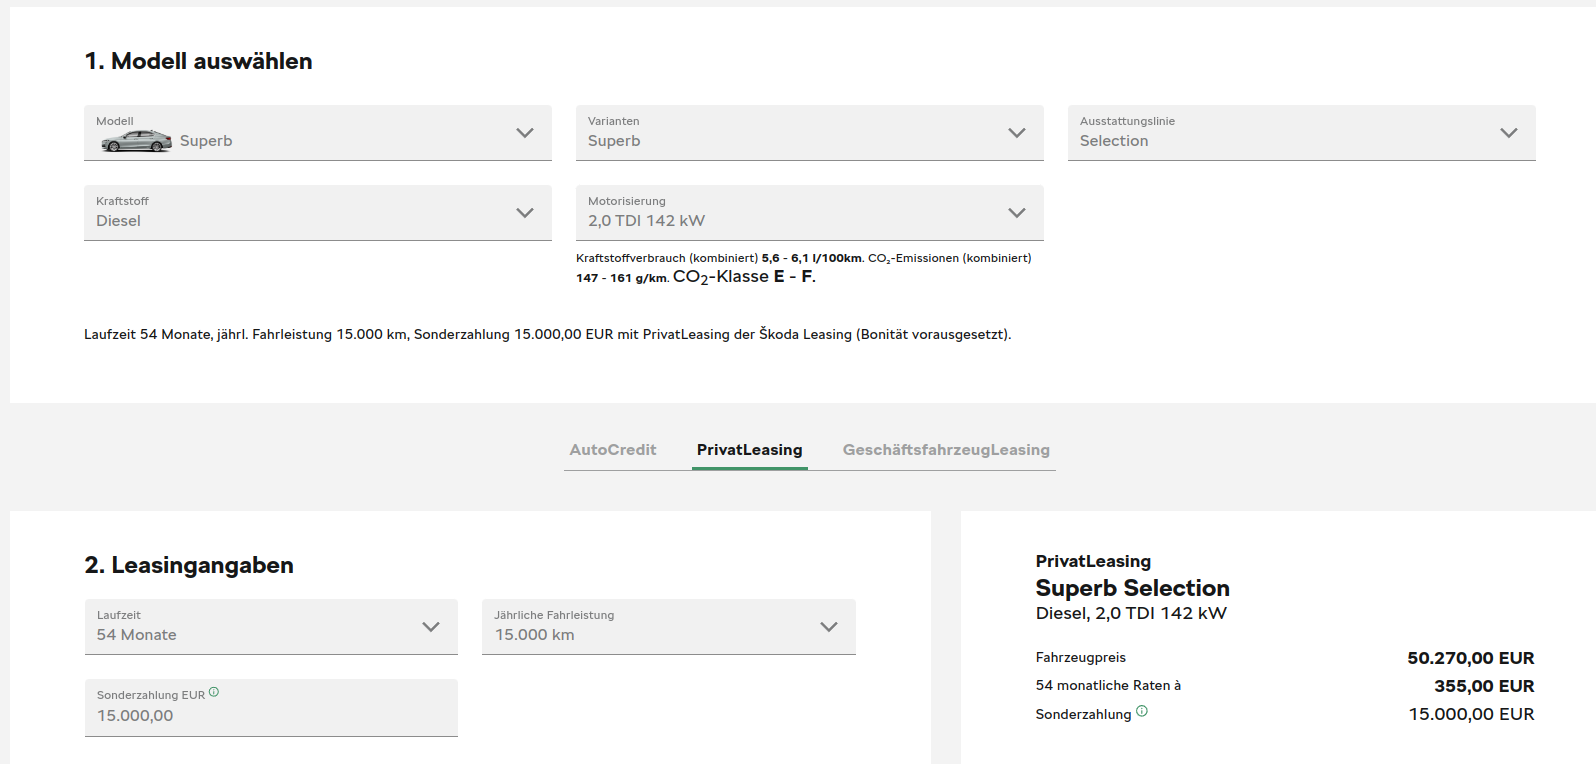Click the PrivatLeasing heading in the summary panel
This screenshot has height=764, width=1596.
[1093, 561]
